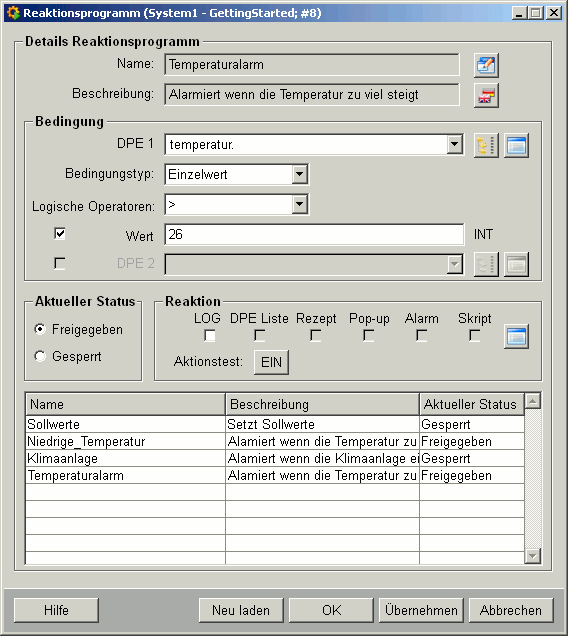Viewport: 568px width, 636px height.
Task: Click the disabled DPE 2 panel icon
Action: tap(516, 264)
